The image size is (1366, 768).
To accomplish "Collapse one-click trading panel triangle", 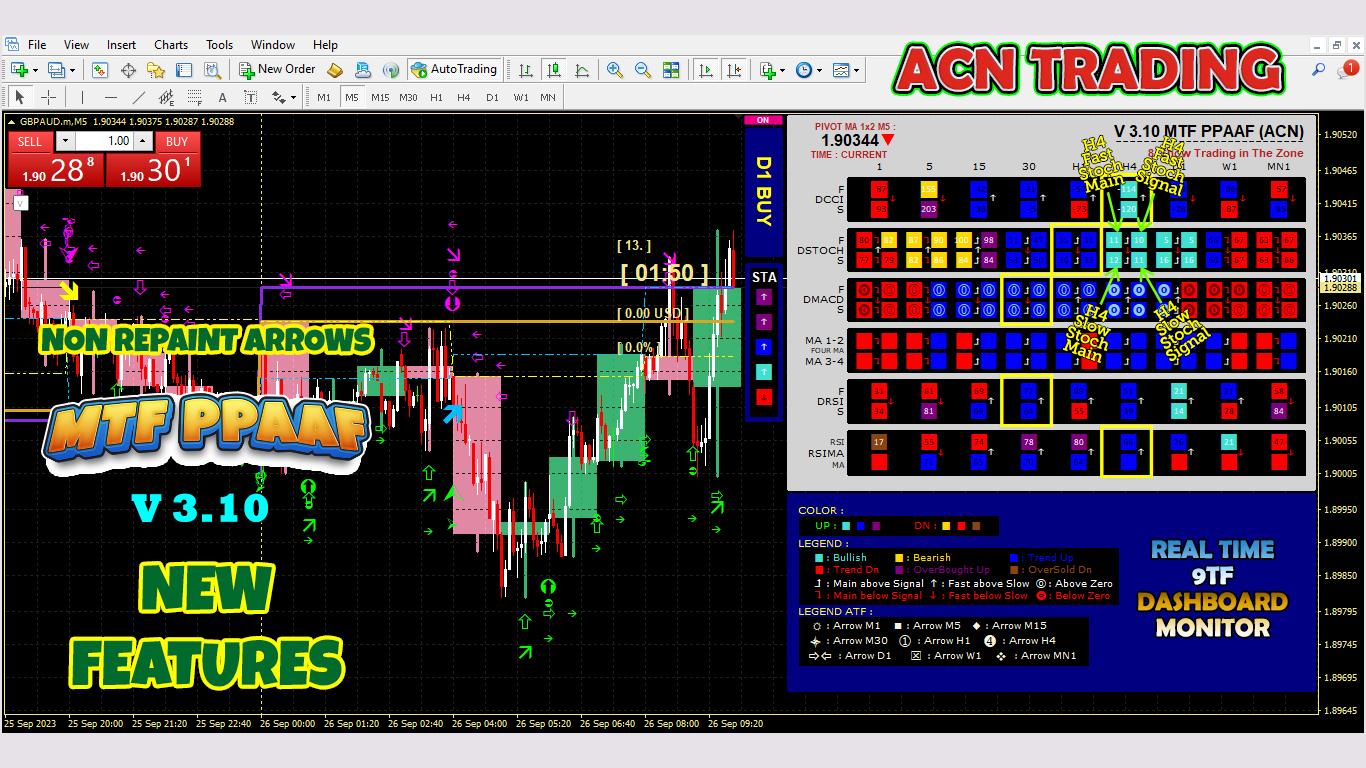I will (x=11, y=122).
